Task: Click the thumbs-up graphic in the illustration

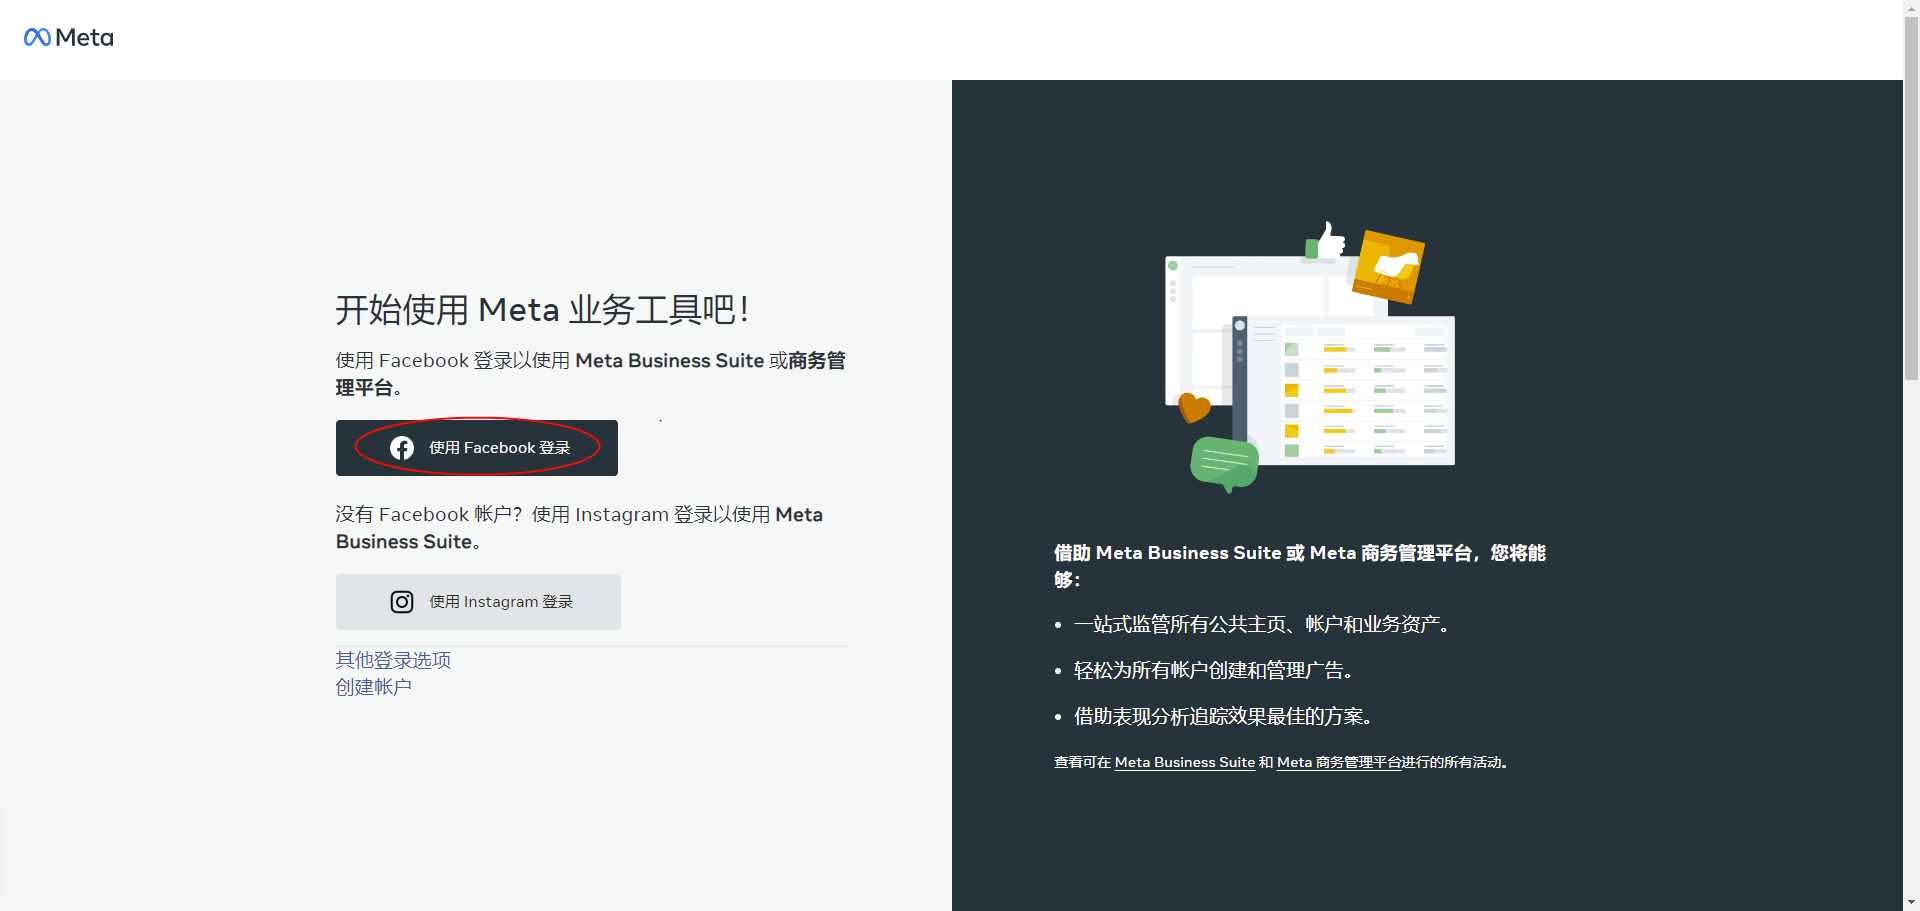Action: coord(1330,243)
